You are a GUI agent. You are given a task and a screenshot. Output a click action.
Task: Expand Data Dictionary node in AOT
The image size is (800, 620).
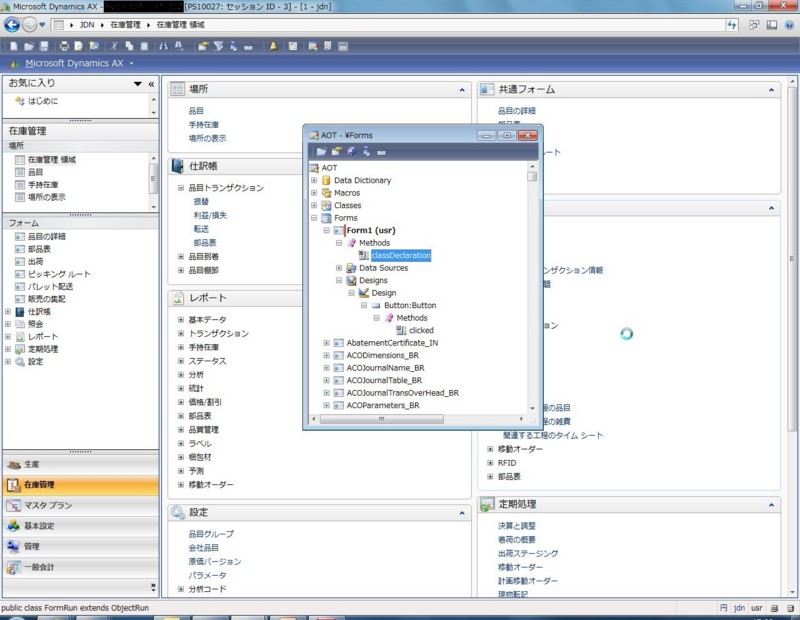pos(314,180)
